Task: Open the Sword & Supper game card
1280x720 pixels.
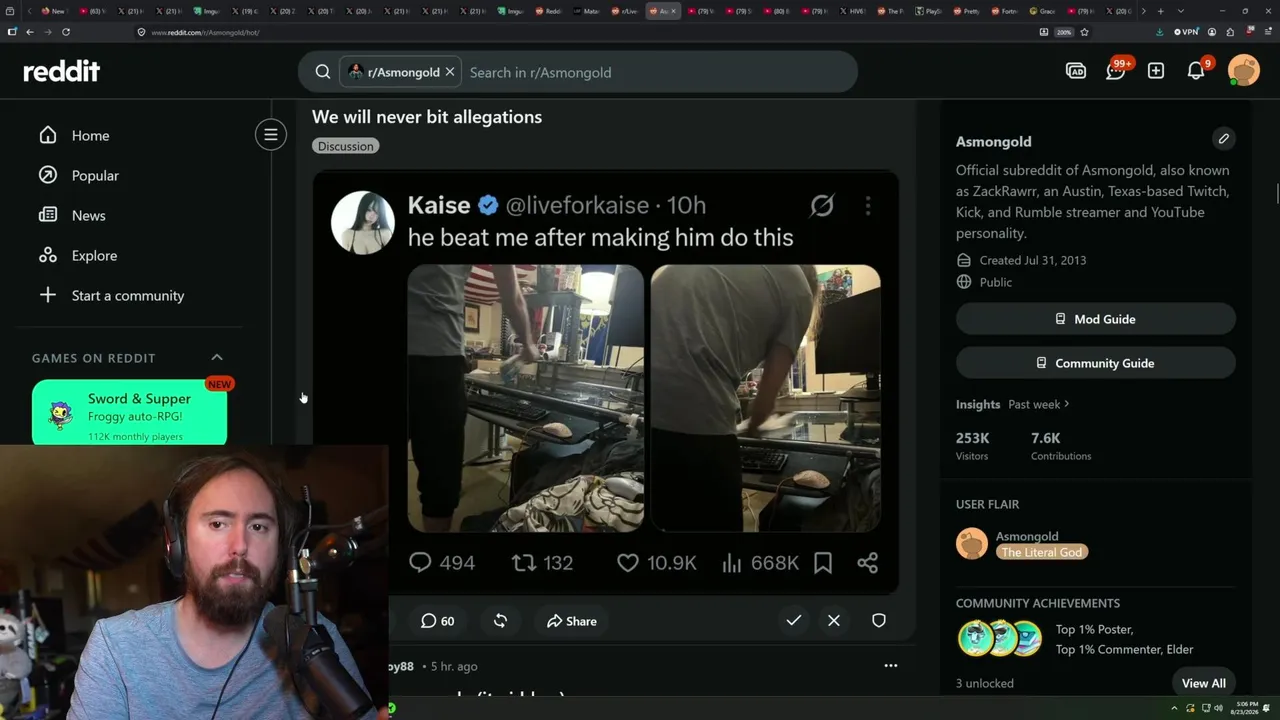Action: pos(130,412)
